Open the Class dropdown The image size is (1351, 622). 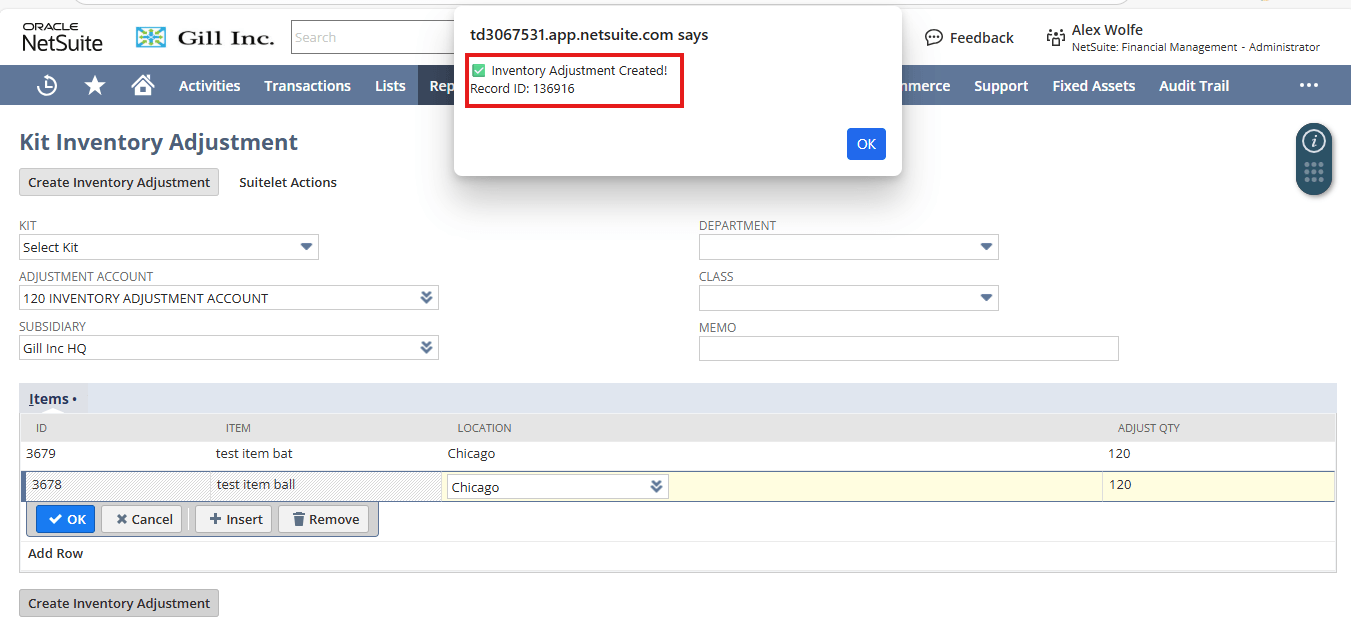point(986,298)
